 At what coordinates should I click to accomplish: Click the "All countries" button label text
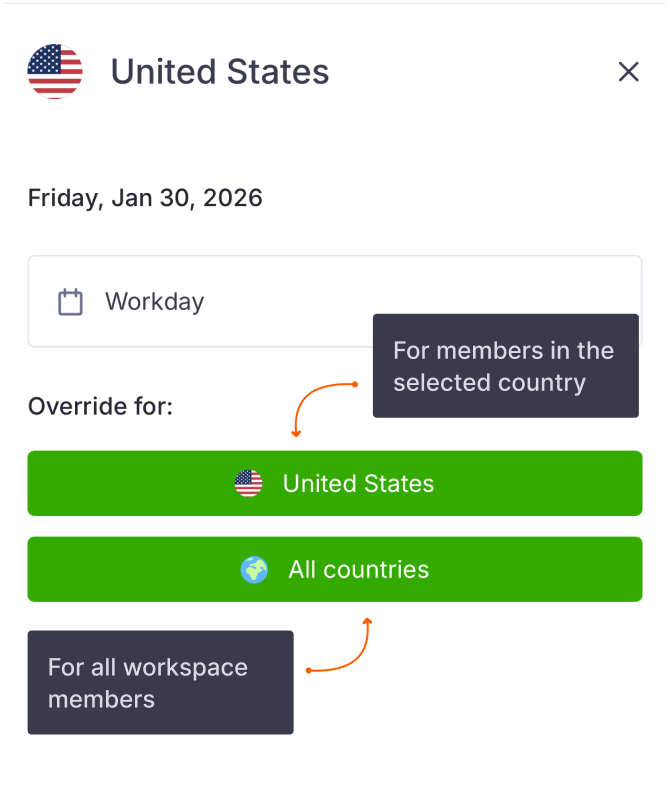[x=358, y=570]
